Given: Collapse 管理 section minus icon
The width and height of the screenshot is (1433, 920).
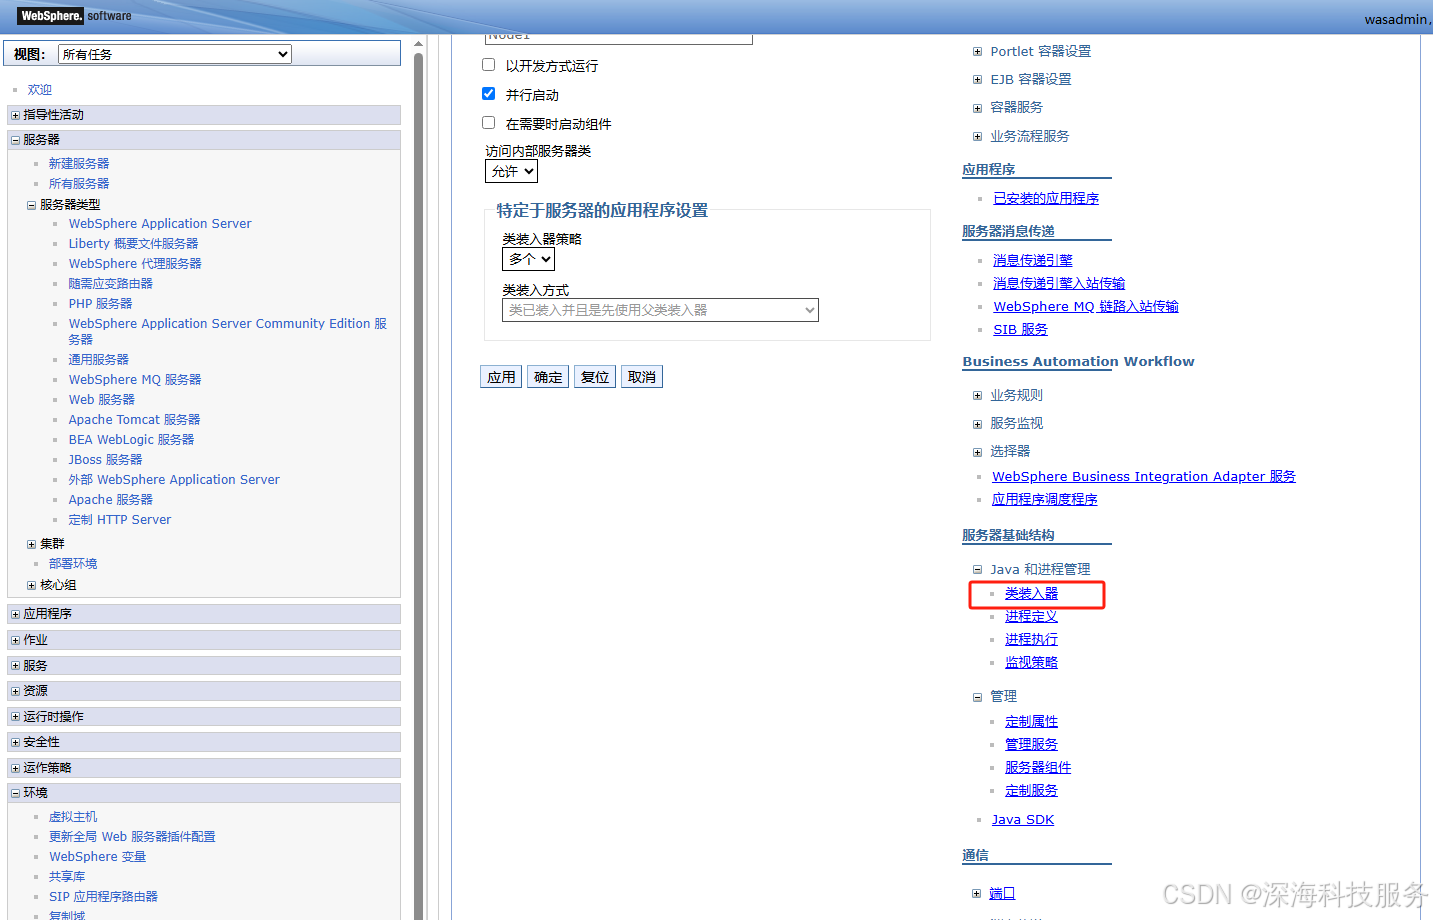Looking at the screenshot, I should (977, 697).
